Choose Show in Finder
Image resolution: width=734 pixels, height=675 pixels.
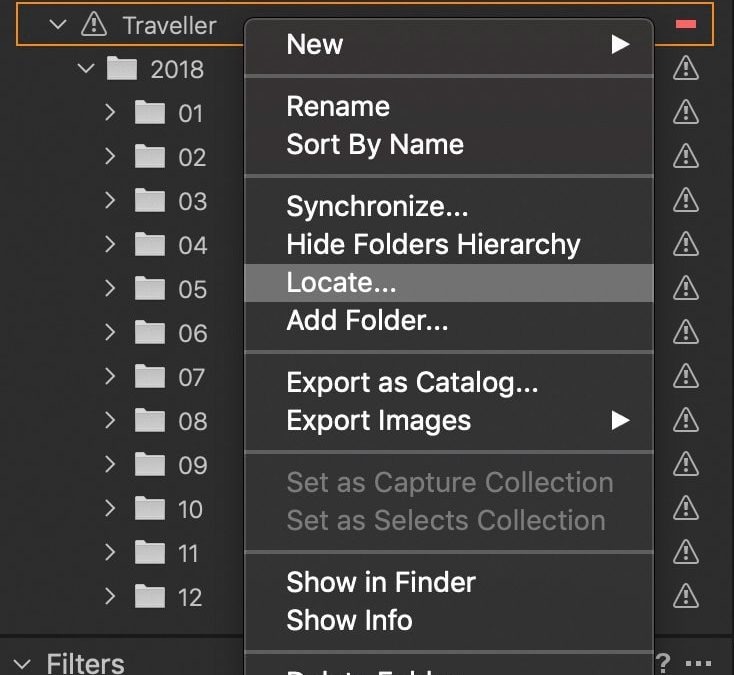click(x=380, y=582)
